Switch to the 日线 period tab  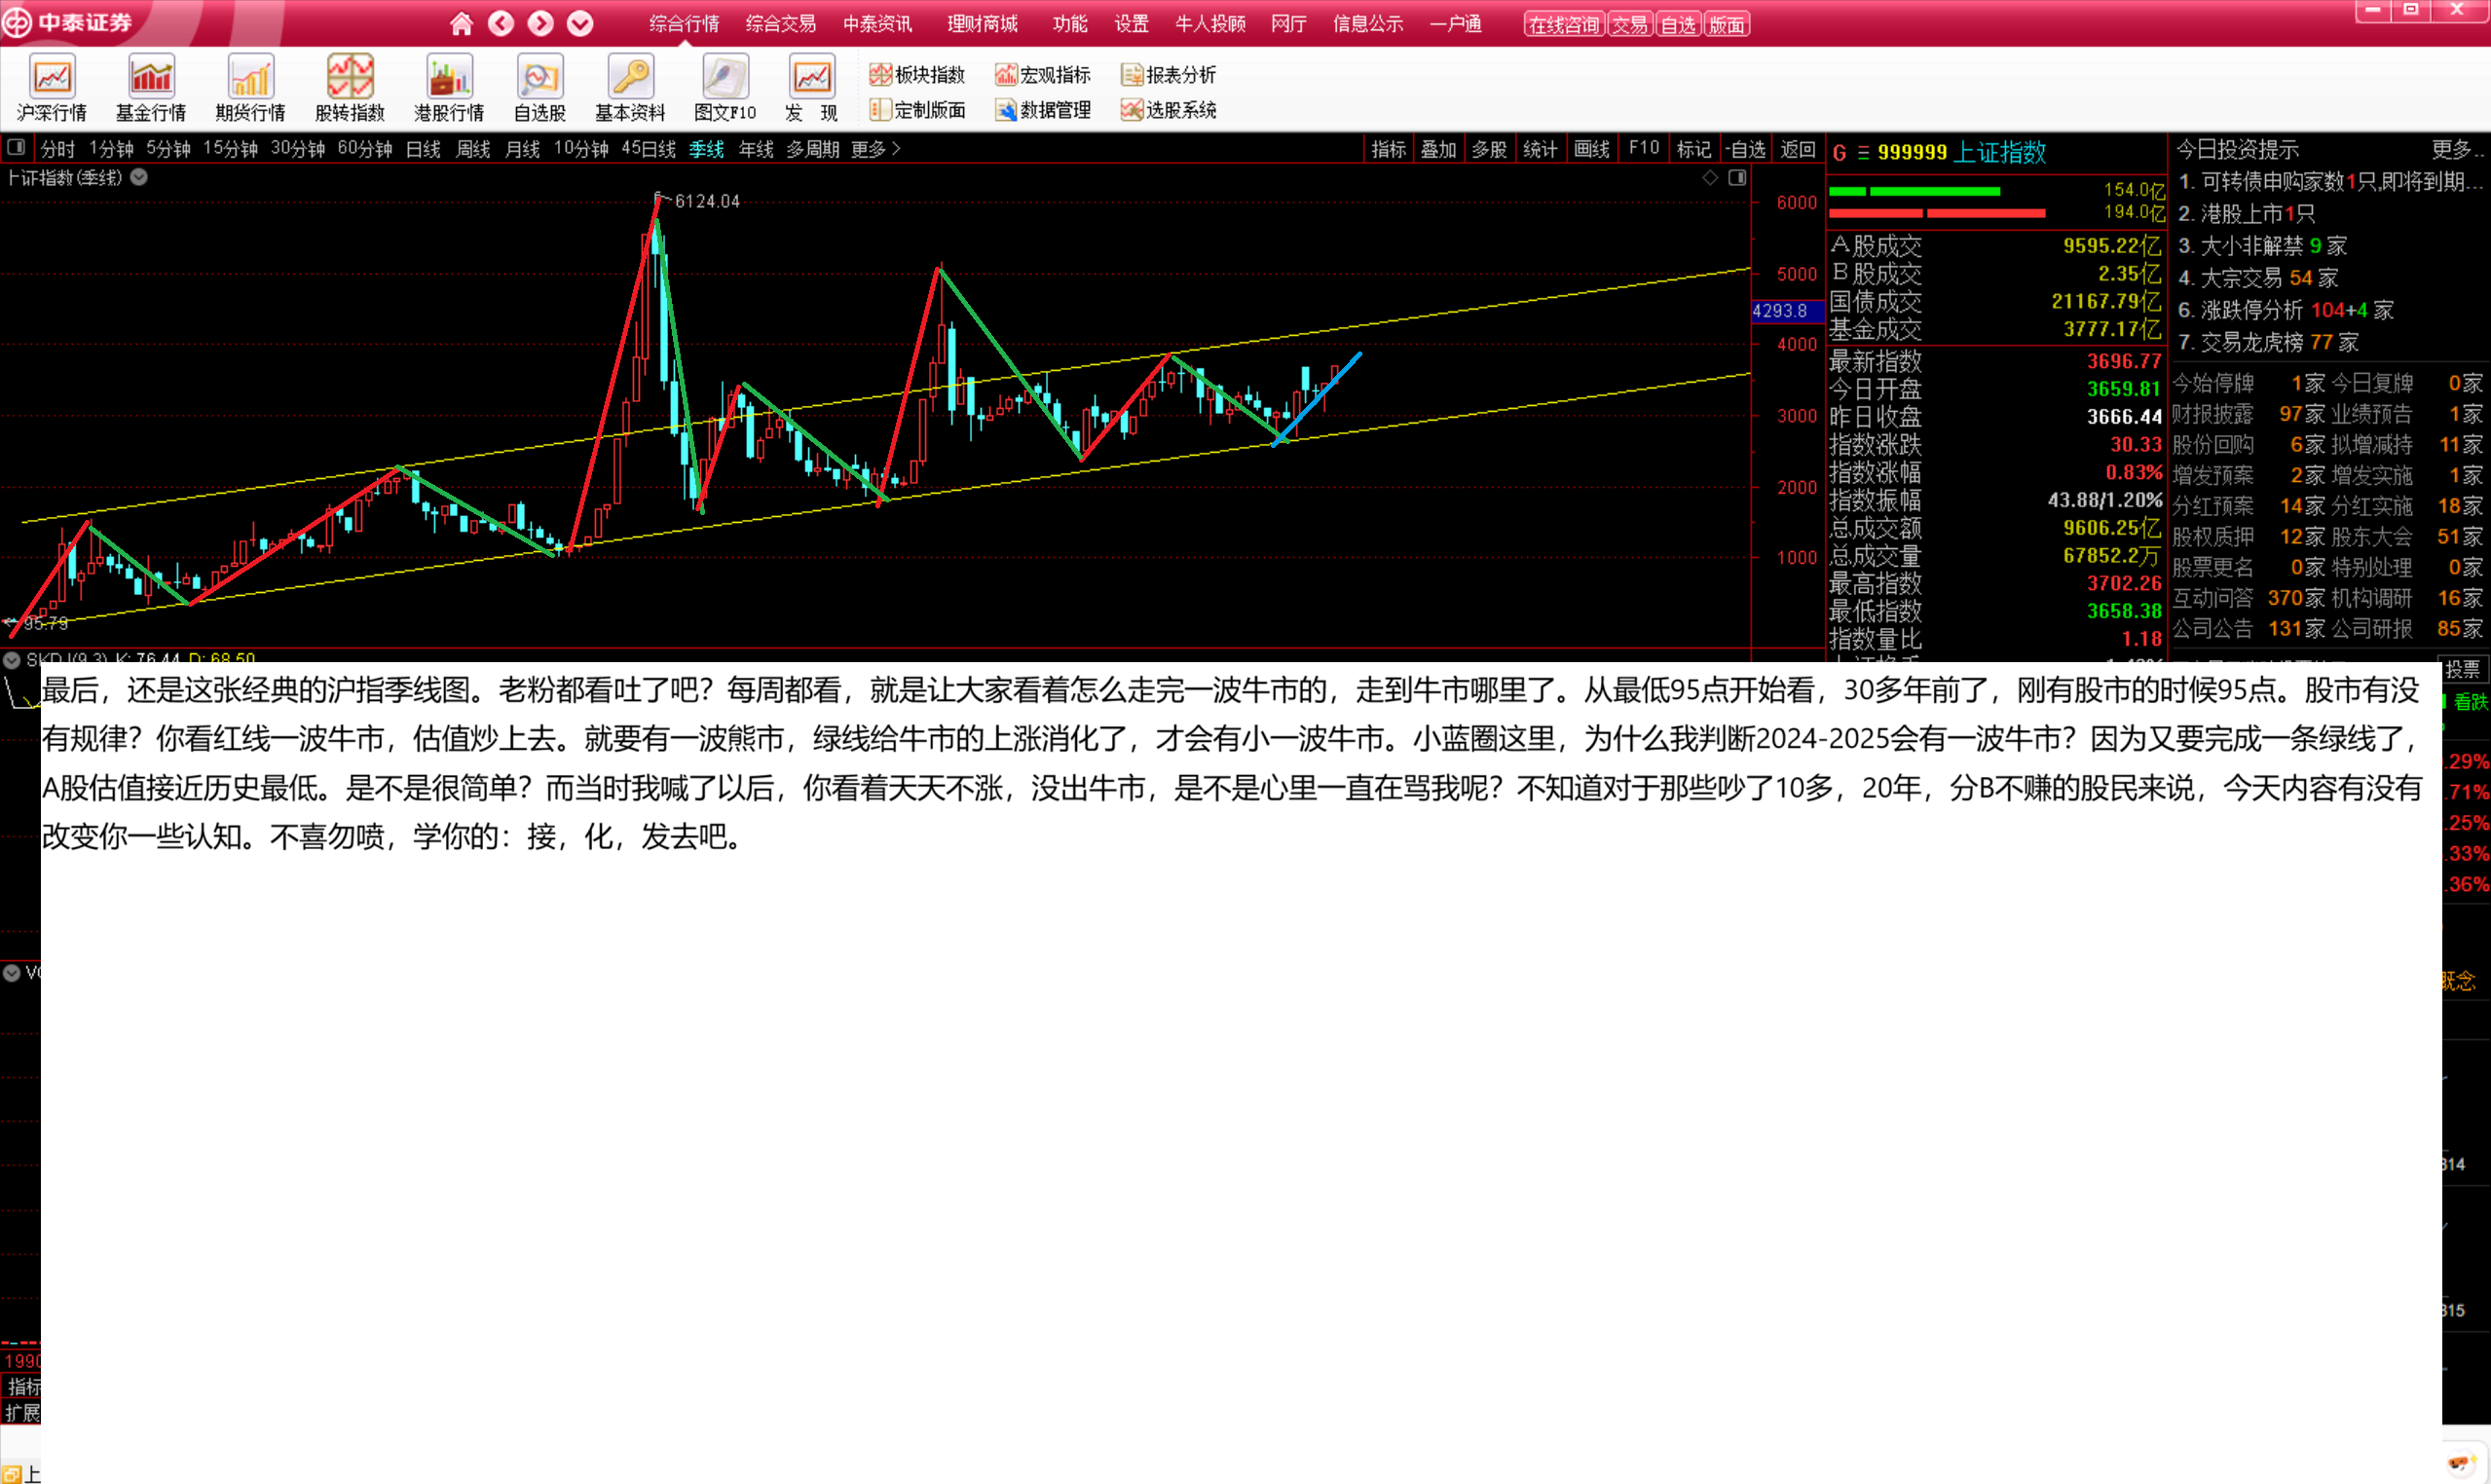click(423, 149)
